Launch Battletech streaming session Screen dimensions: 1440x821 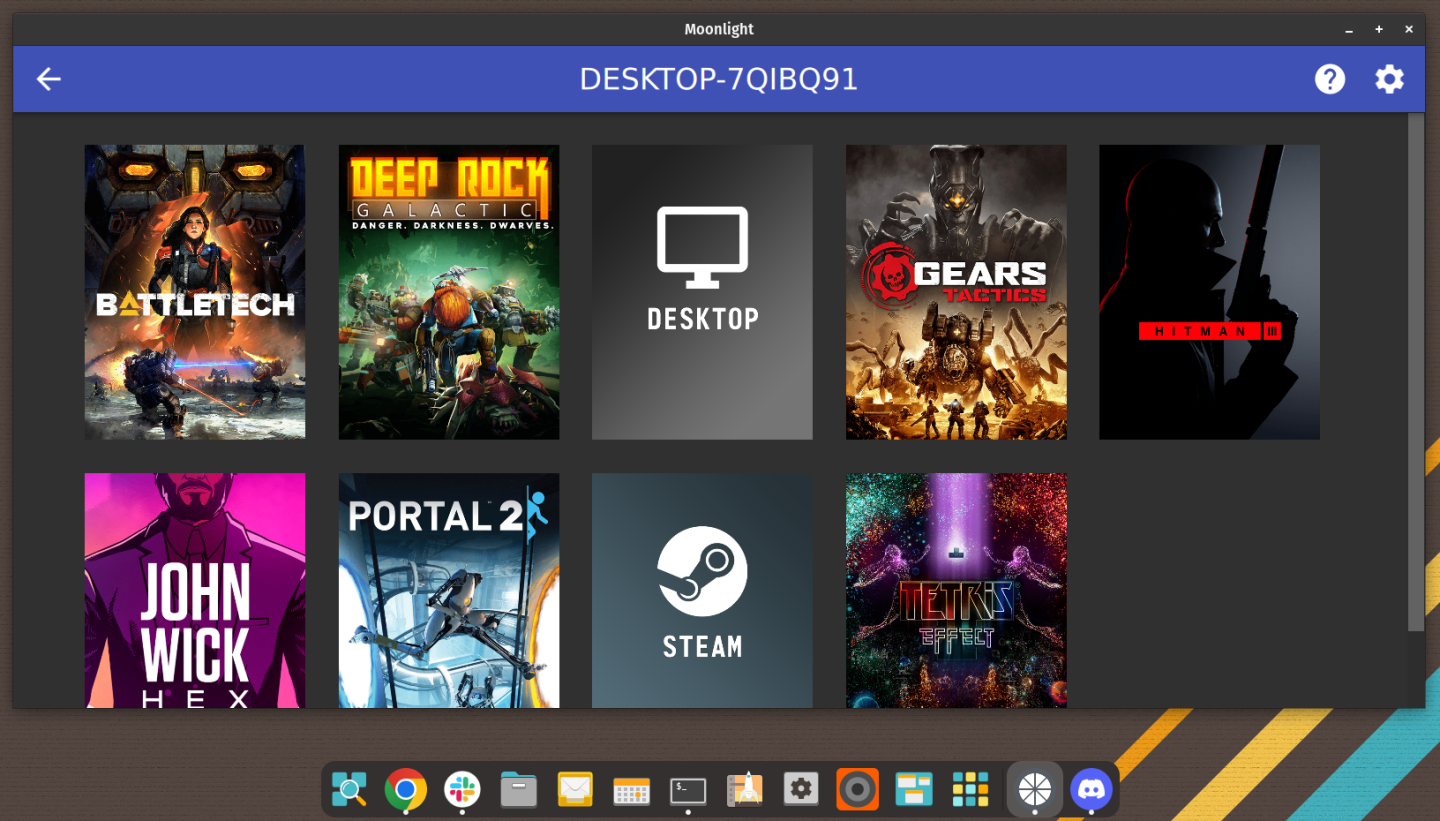pyautogui.click(x=194, y=291)
